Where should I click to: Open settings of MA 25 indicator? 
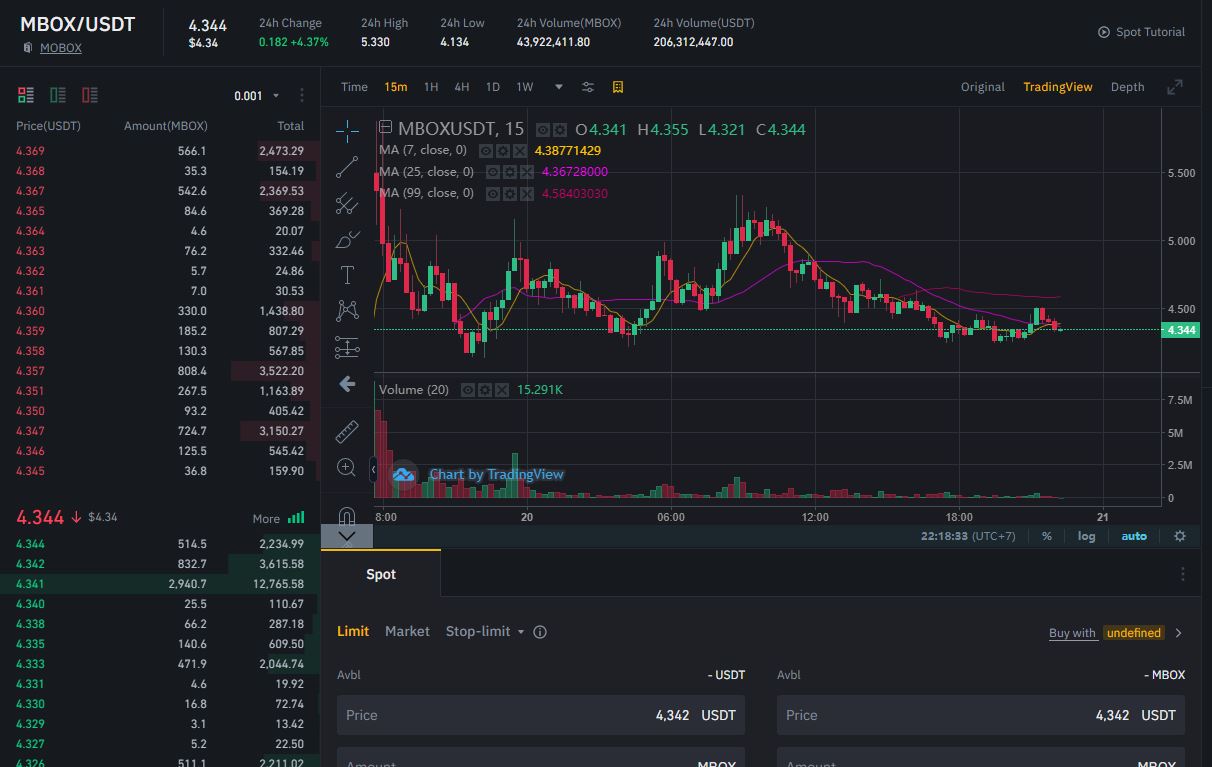tap(510, 172)
